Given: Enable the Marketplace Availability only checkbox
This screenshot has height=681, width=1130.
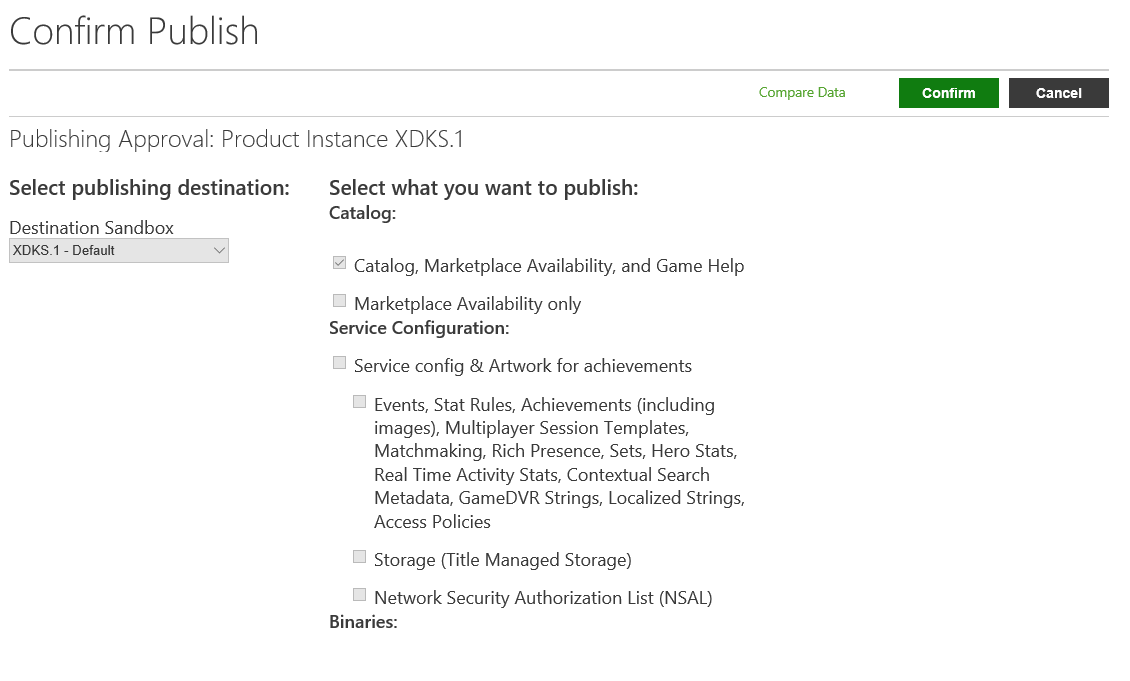Looking at the screenshot, I should [x=339, y=301].
